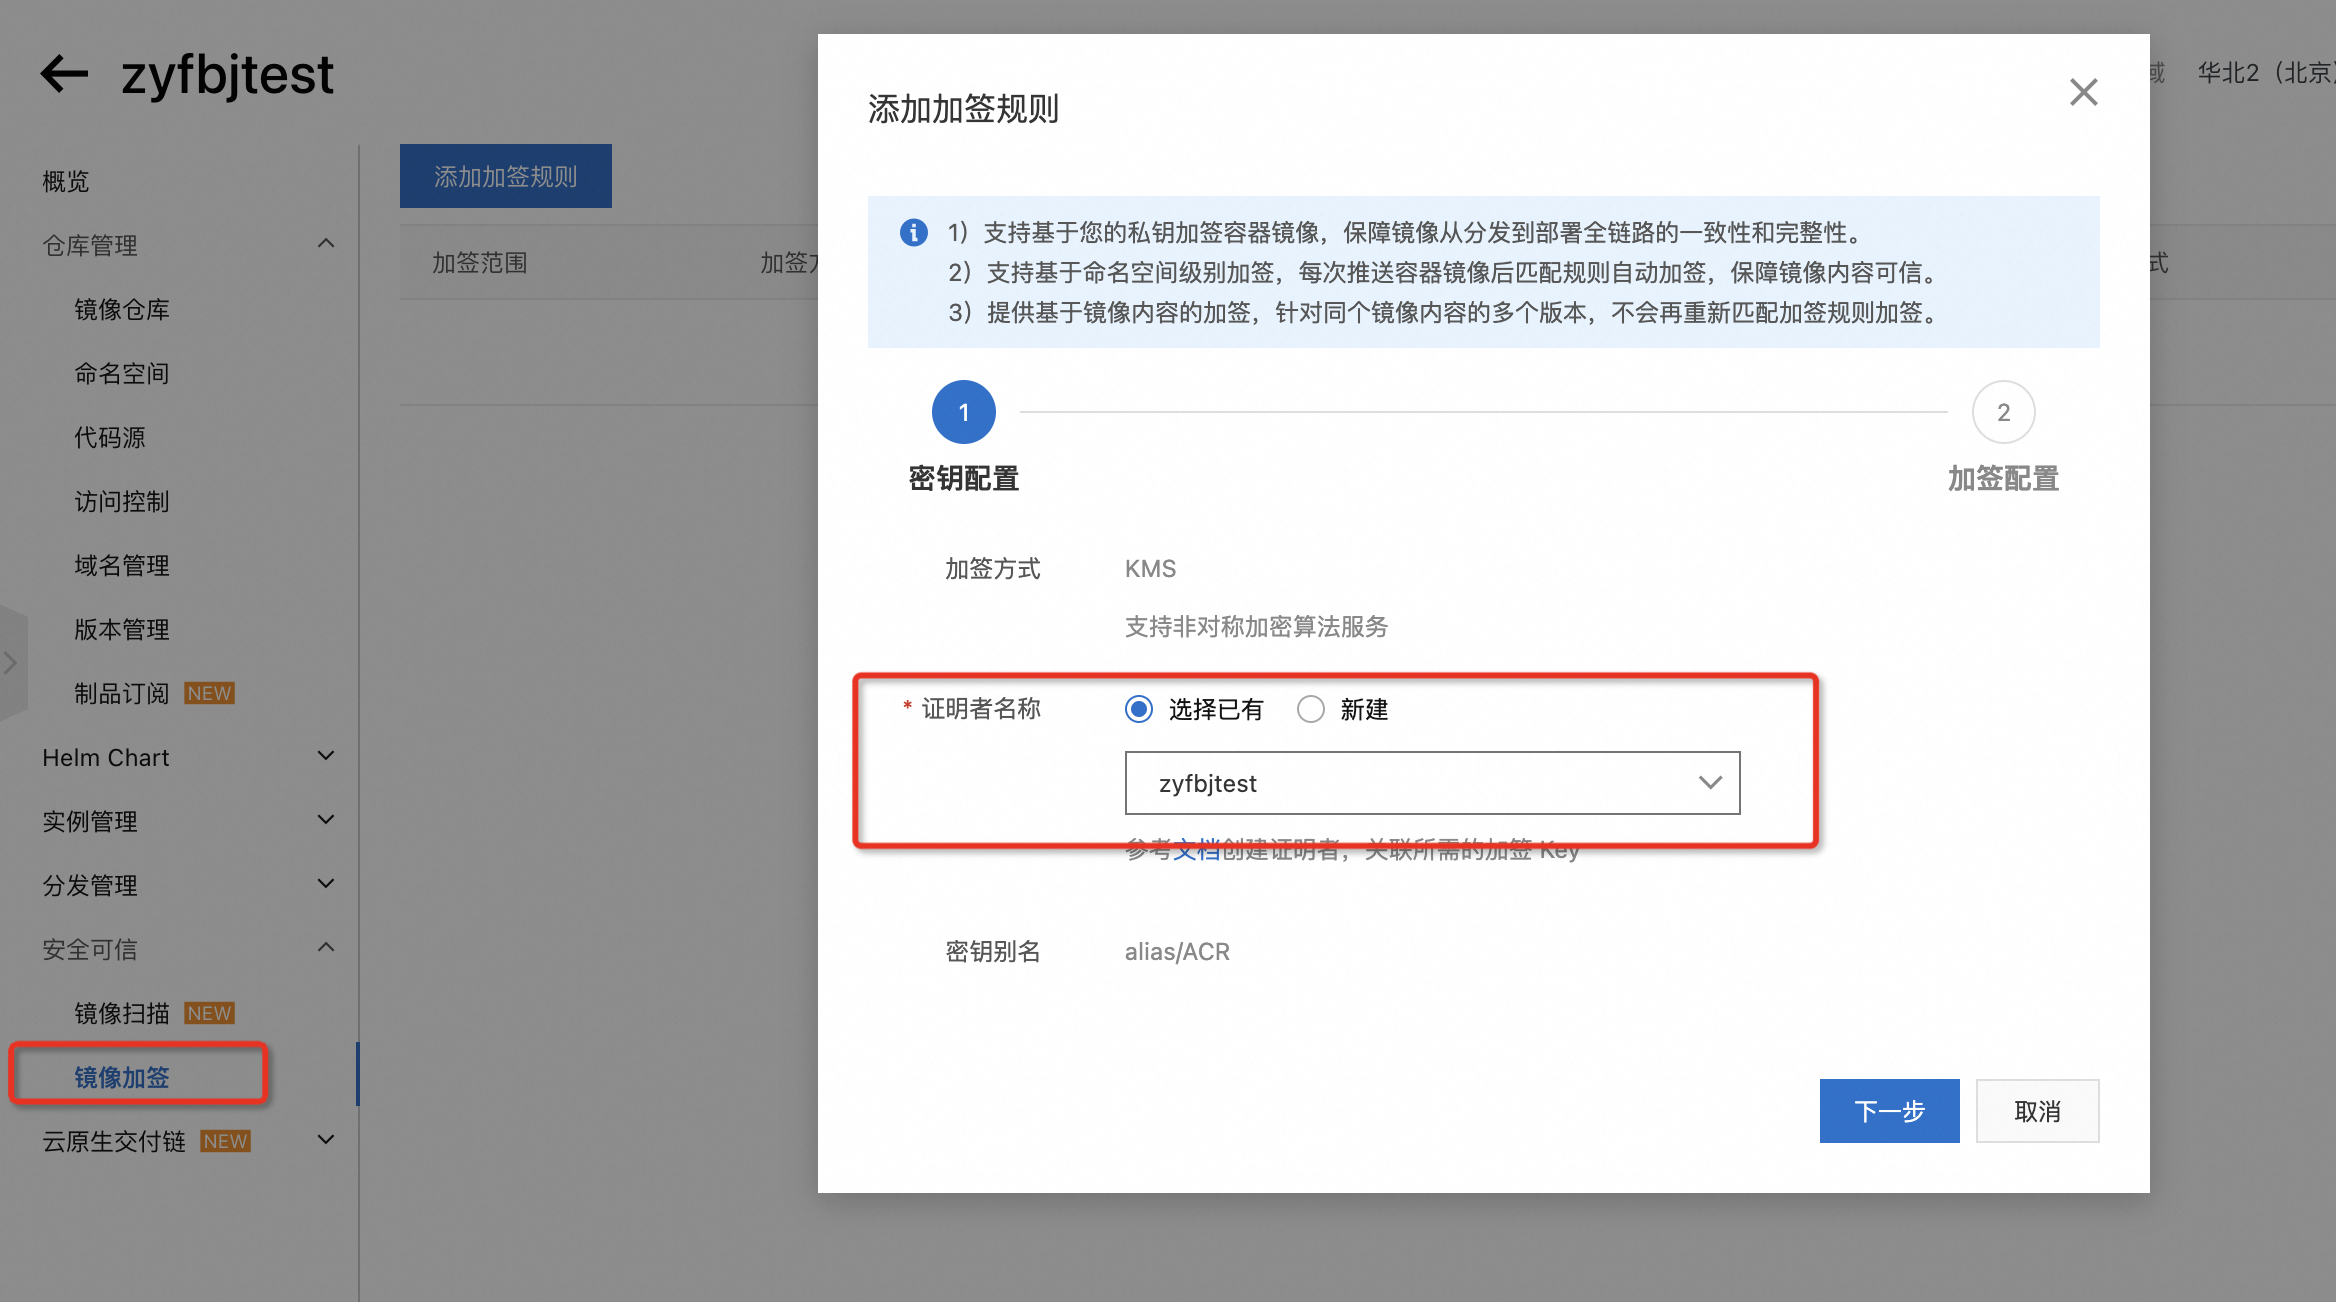This screenshot has height=1302, width=2336.
Task: Expand the Helm Chart menu section
Action: click(326, 756)
